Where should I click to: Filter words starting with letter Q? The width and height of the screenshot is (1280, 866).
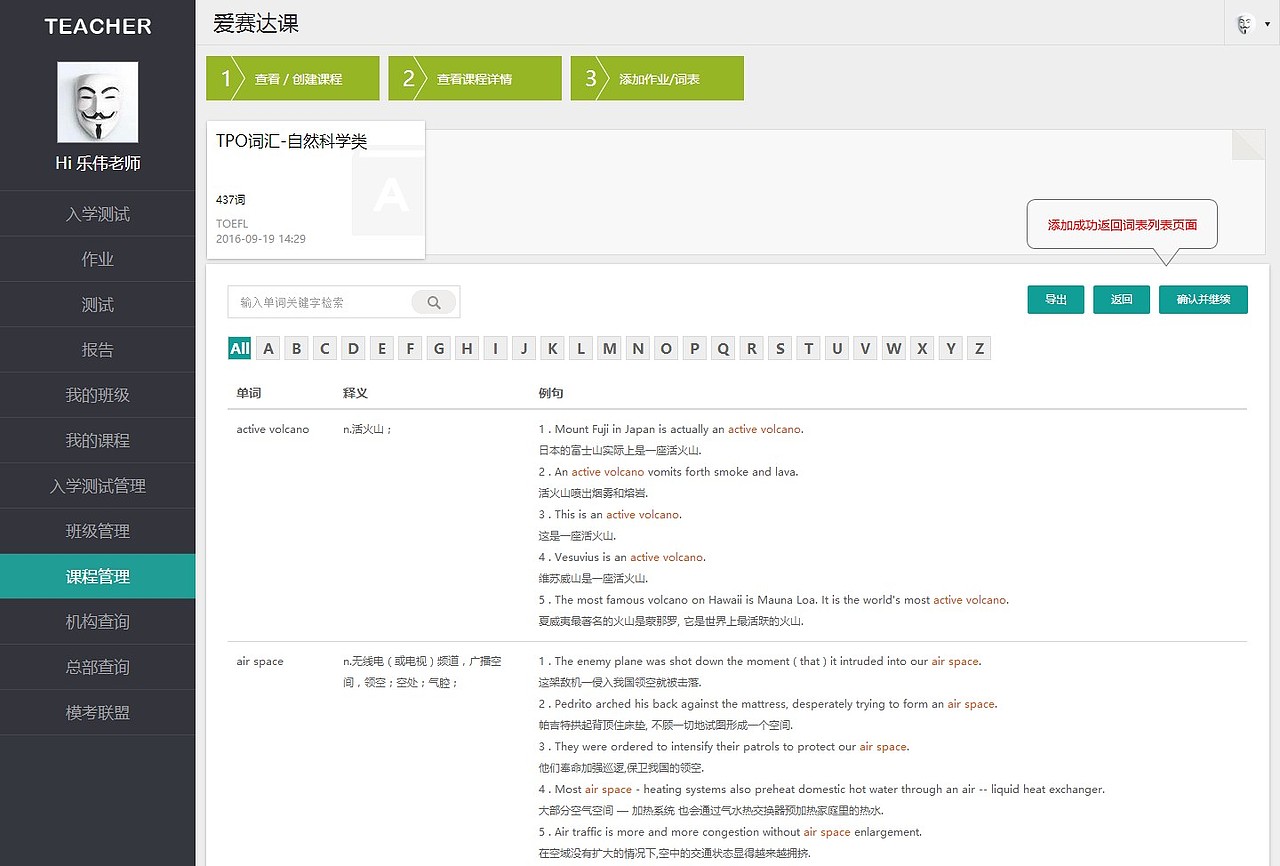[723, 348]
